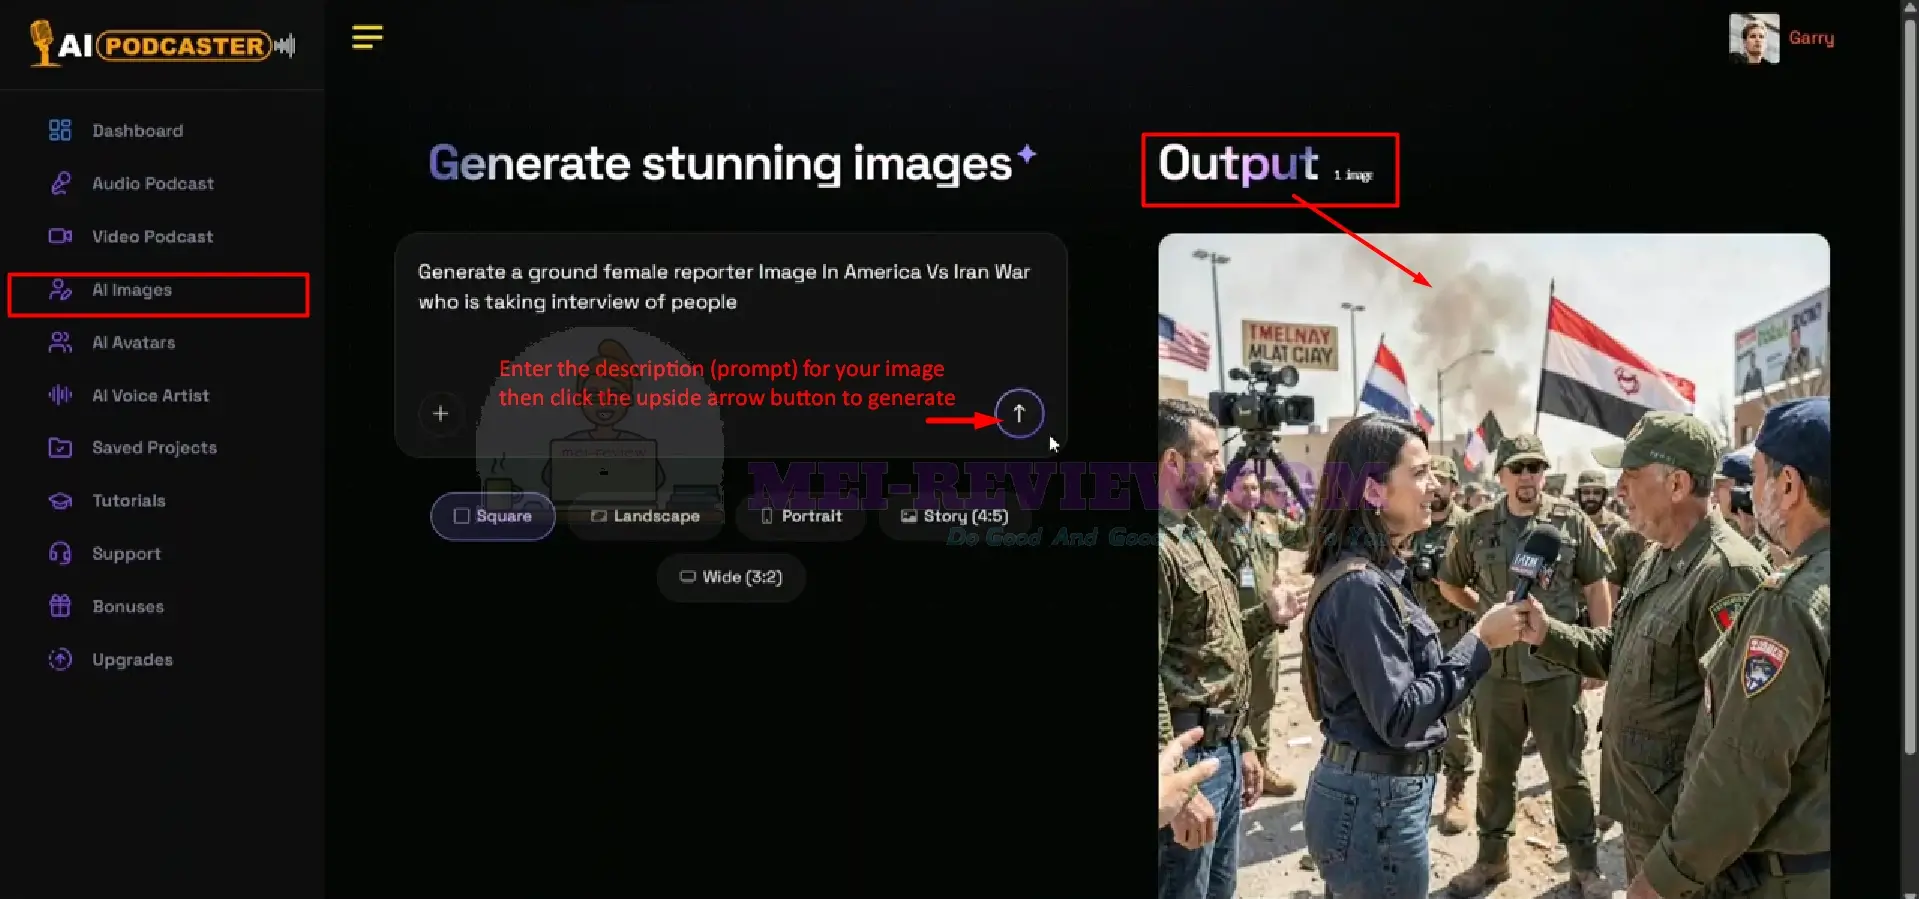Click the plus attachment button
The width and height of the screenshot is (1919, 899).
click(440, 413)
